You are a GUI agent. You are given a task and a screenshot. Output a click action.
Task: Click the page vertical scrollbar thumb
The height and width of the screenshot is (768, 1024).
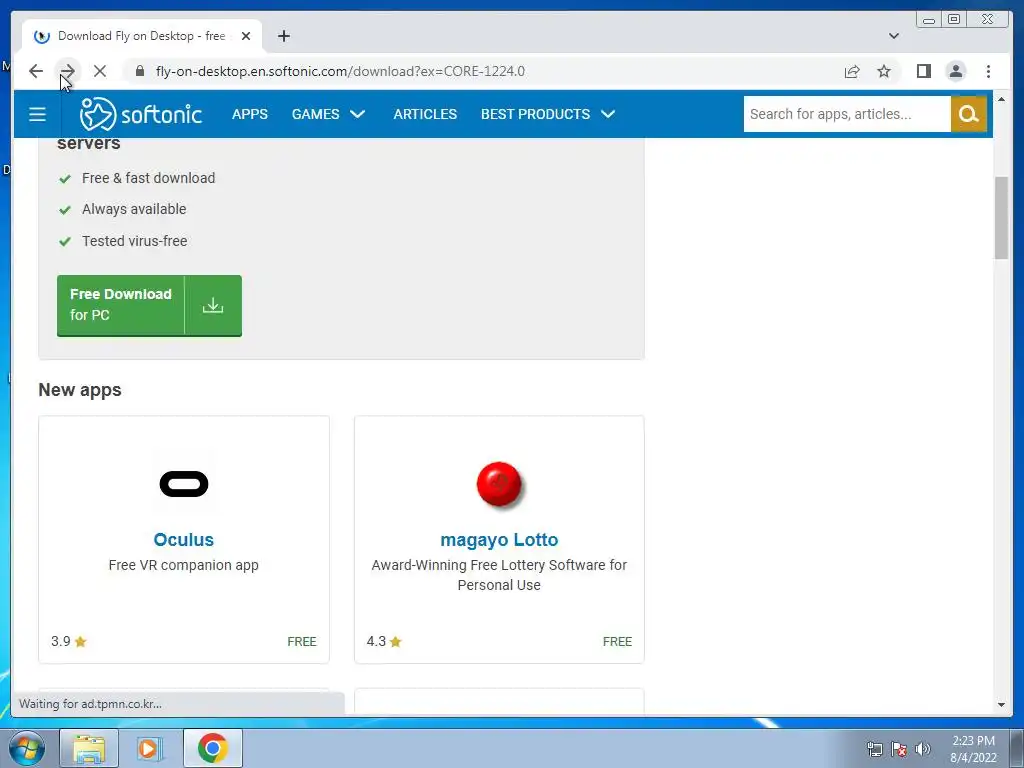point(1001,217)
